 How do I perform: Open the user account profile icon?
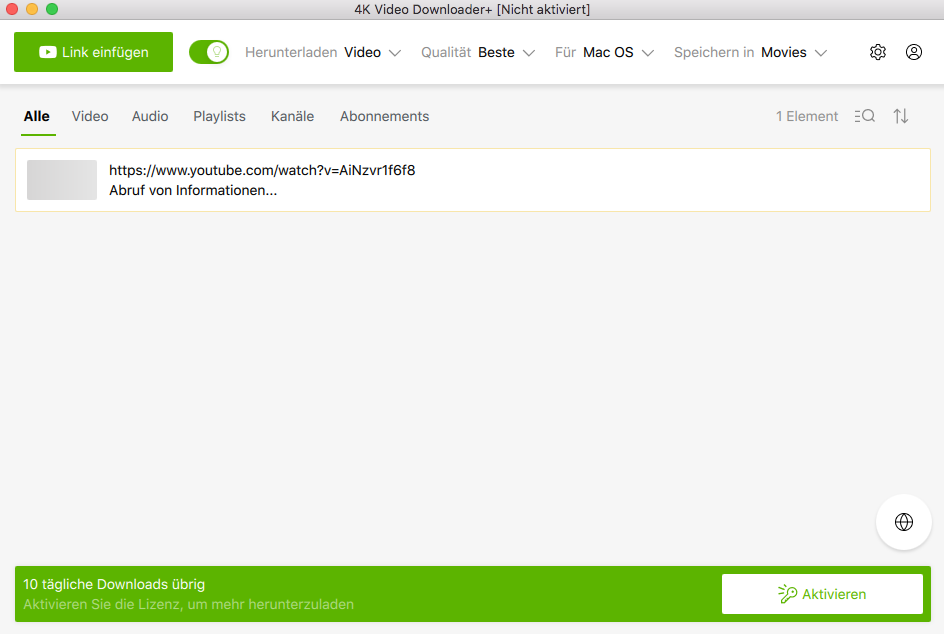[914, 52]
